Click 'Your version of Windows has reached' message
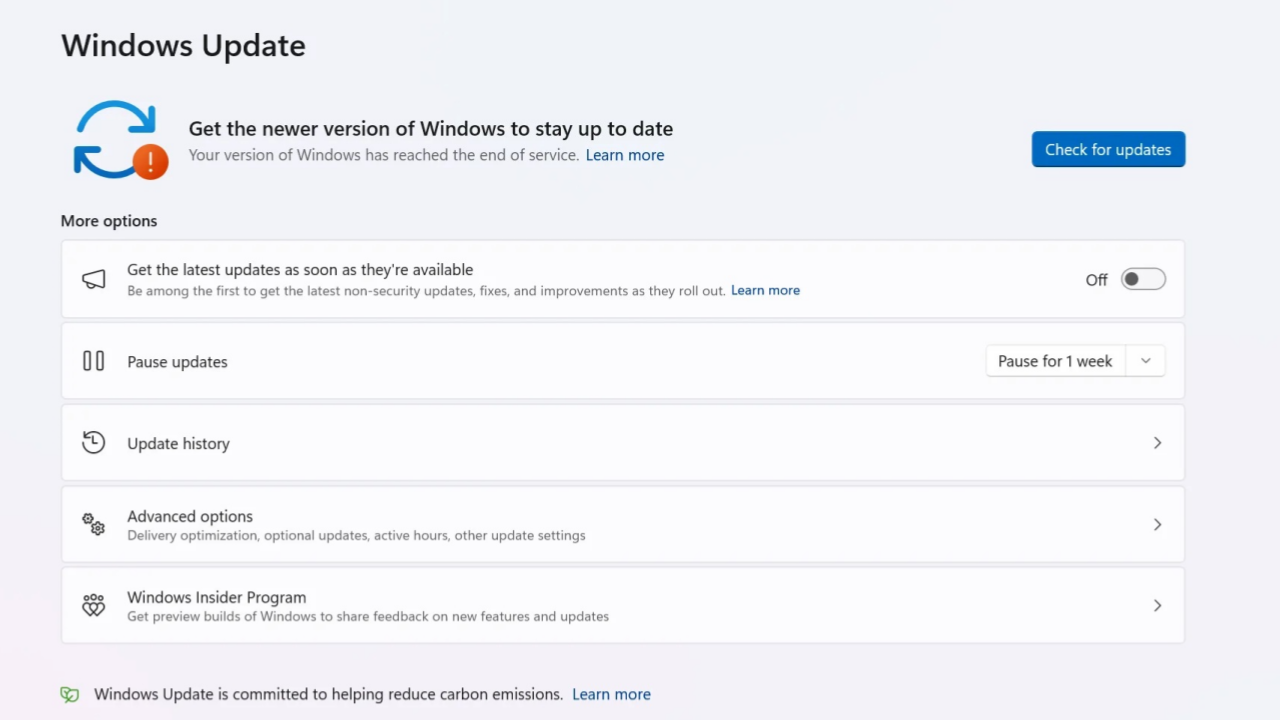 point(384,155)
